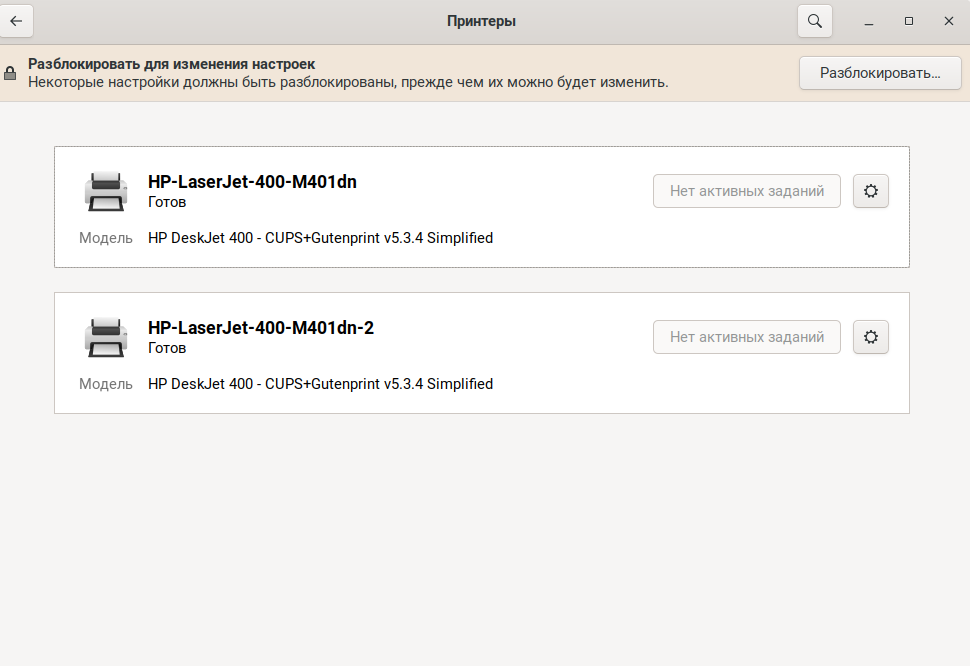Open the search magnifier in header
The width and height of the screenshot is (970, 666).
[814, 21]
